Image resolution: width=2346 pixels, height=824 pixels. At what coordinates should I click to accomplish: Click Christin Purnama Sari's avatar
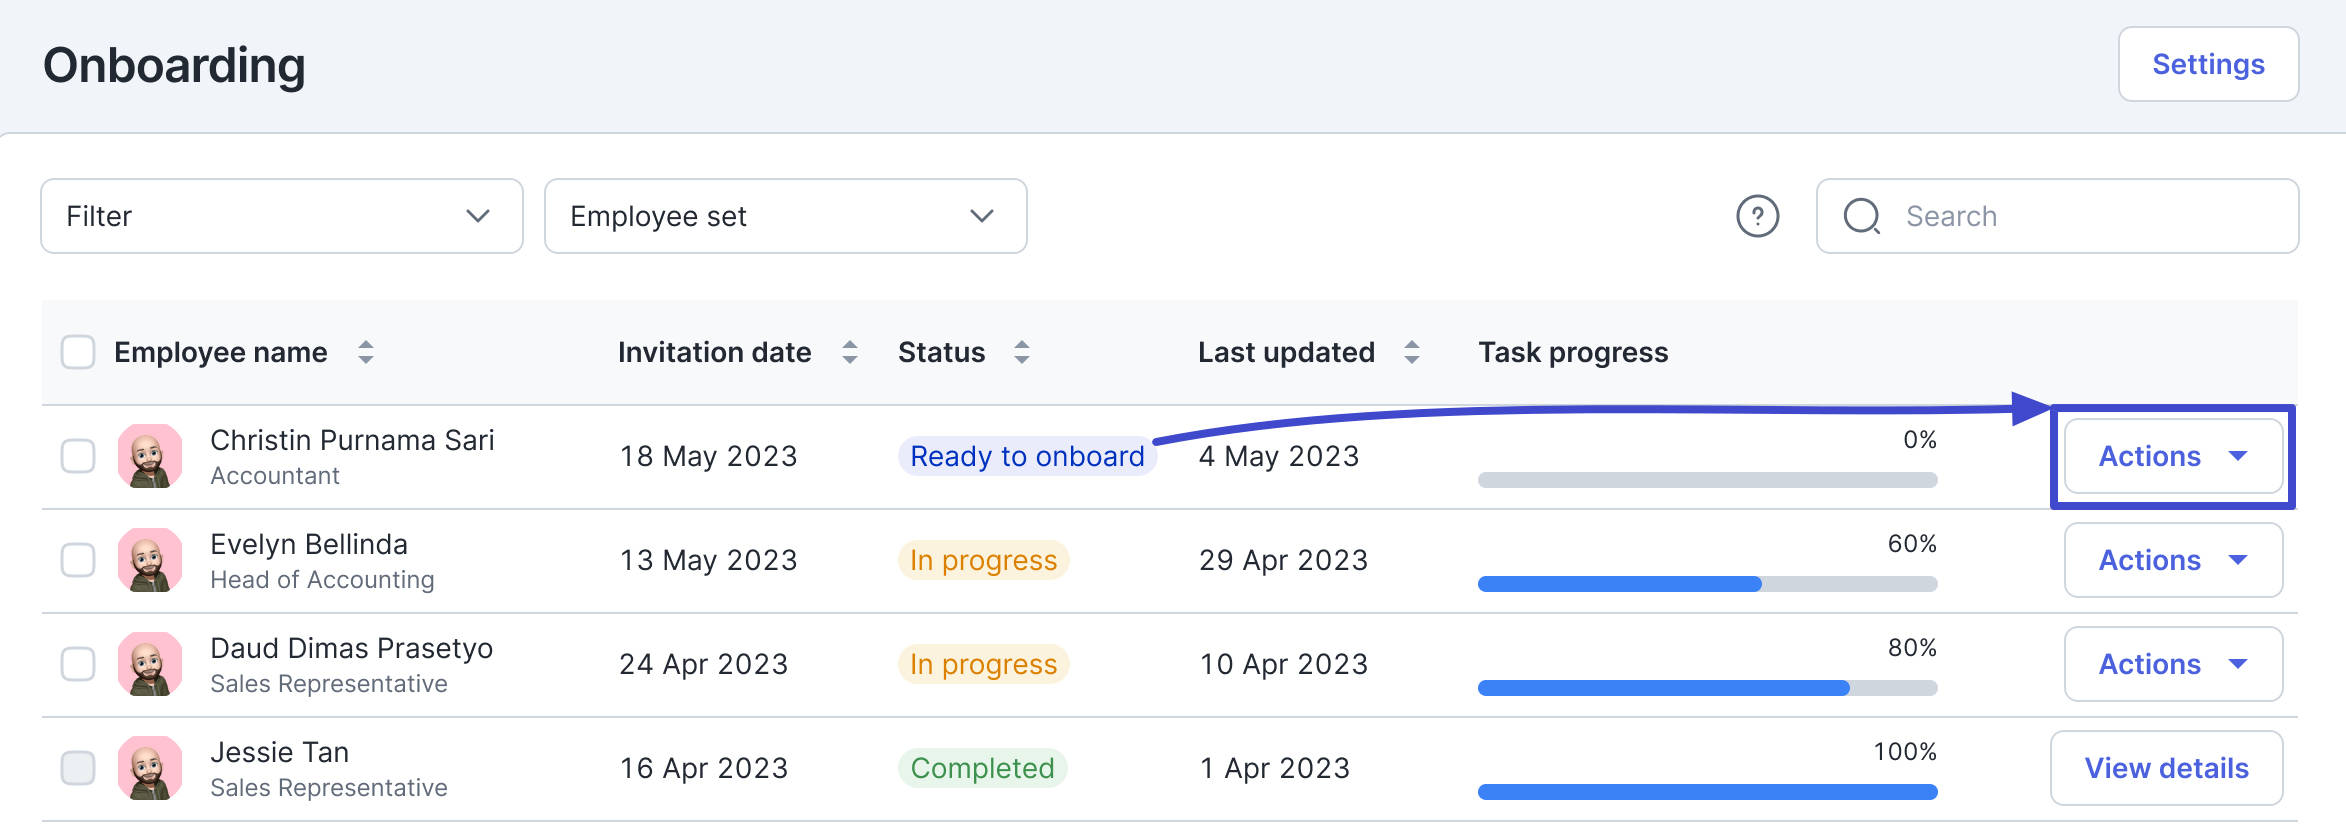coord(150,456)
